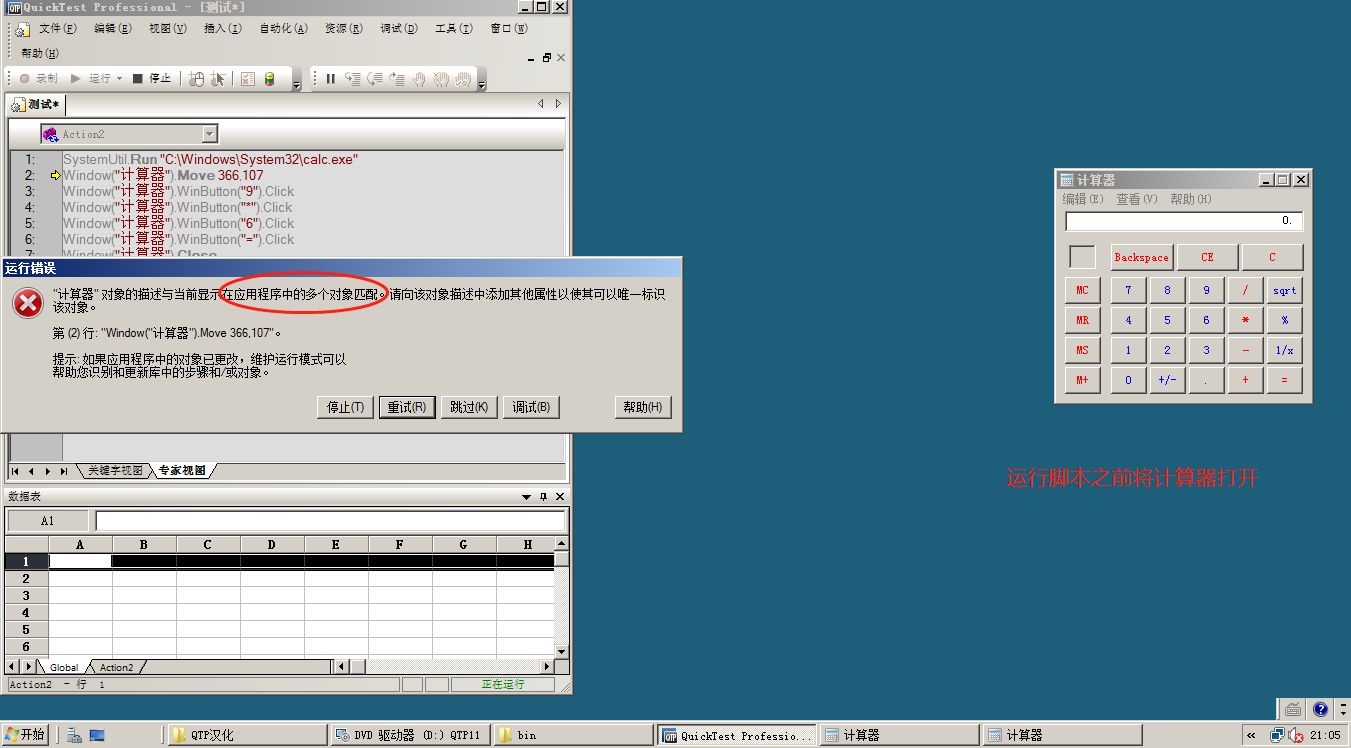Screen dimensions: 1351x748
Task: Select row 3 header in data table
Action: 27,596
